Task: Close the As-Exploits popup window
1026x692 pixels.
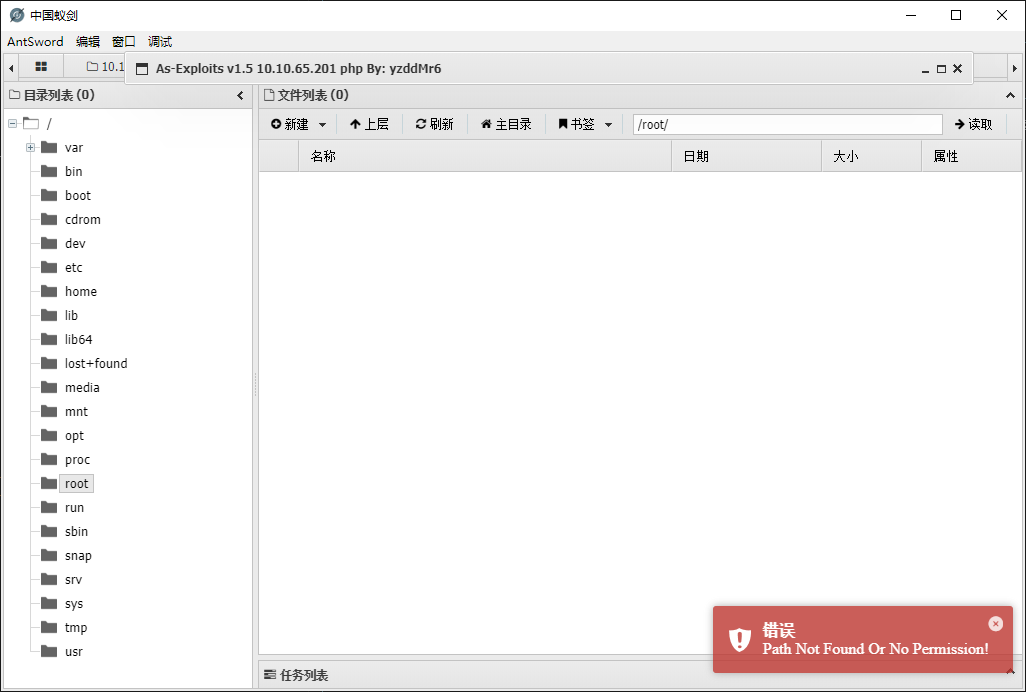Action: (957, 69)
